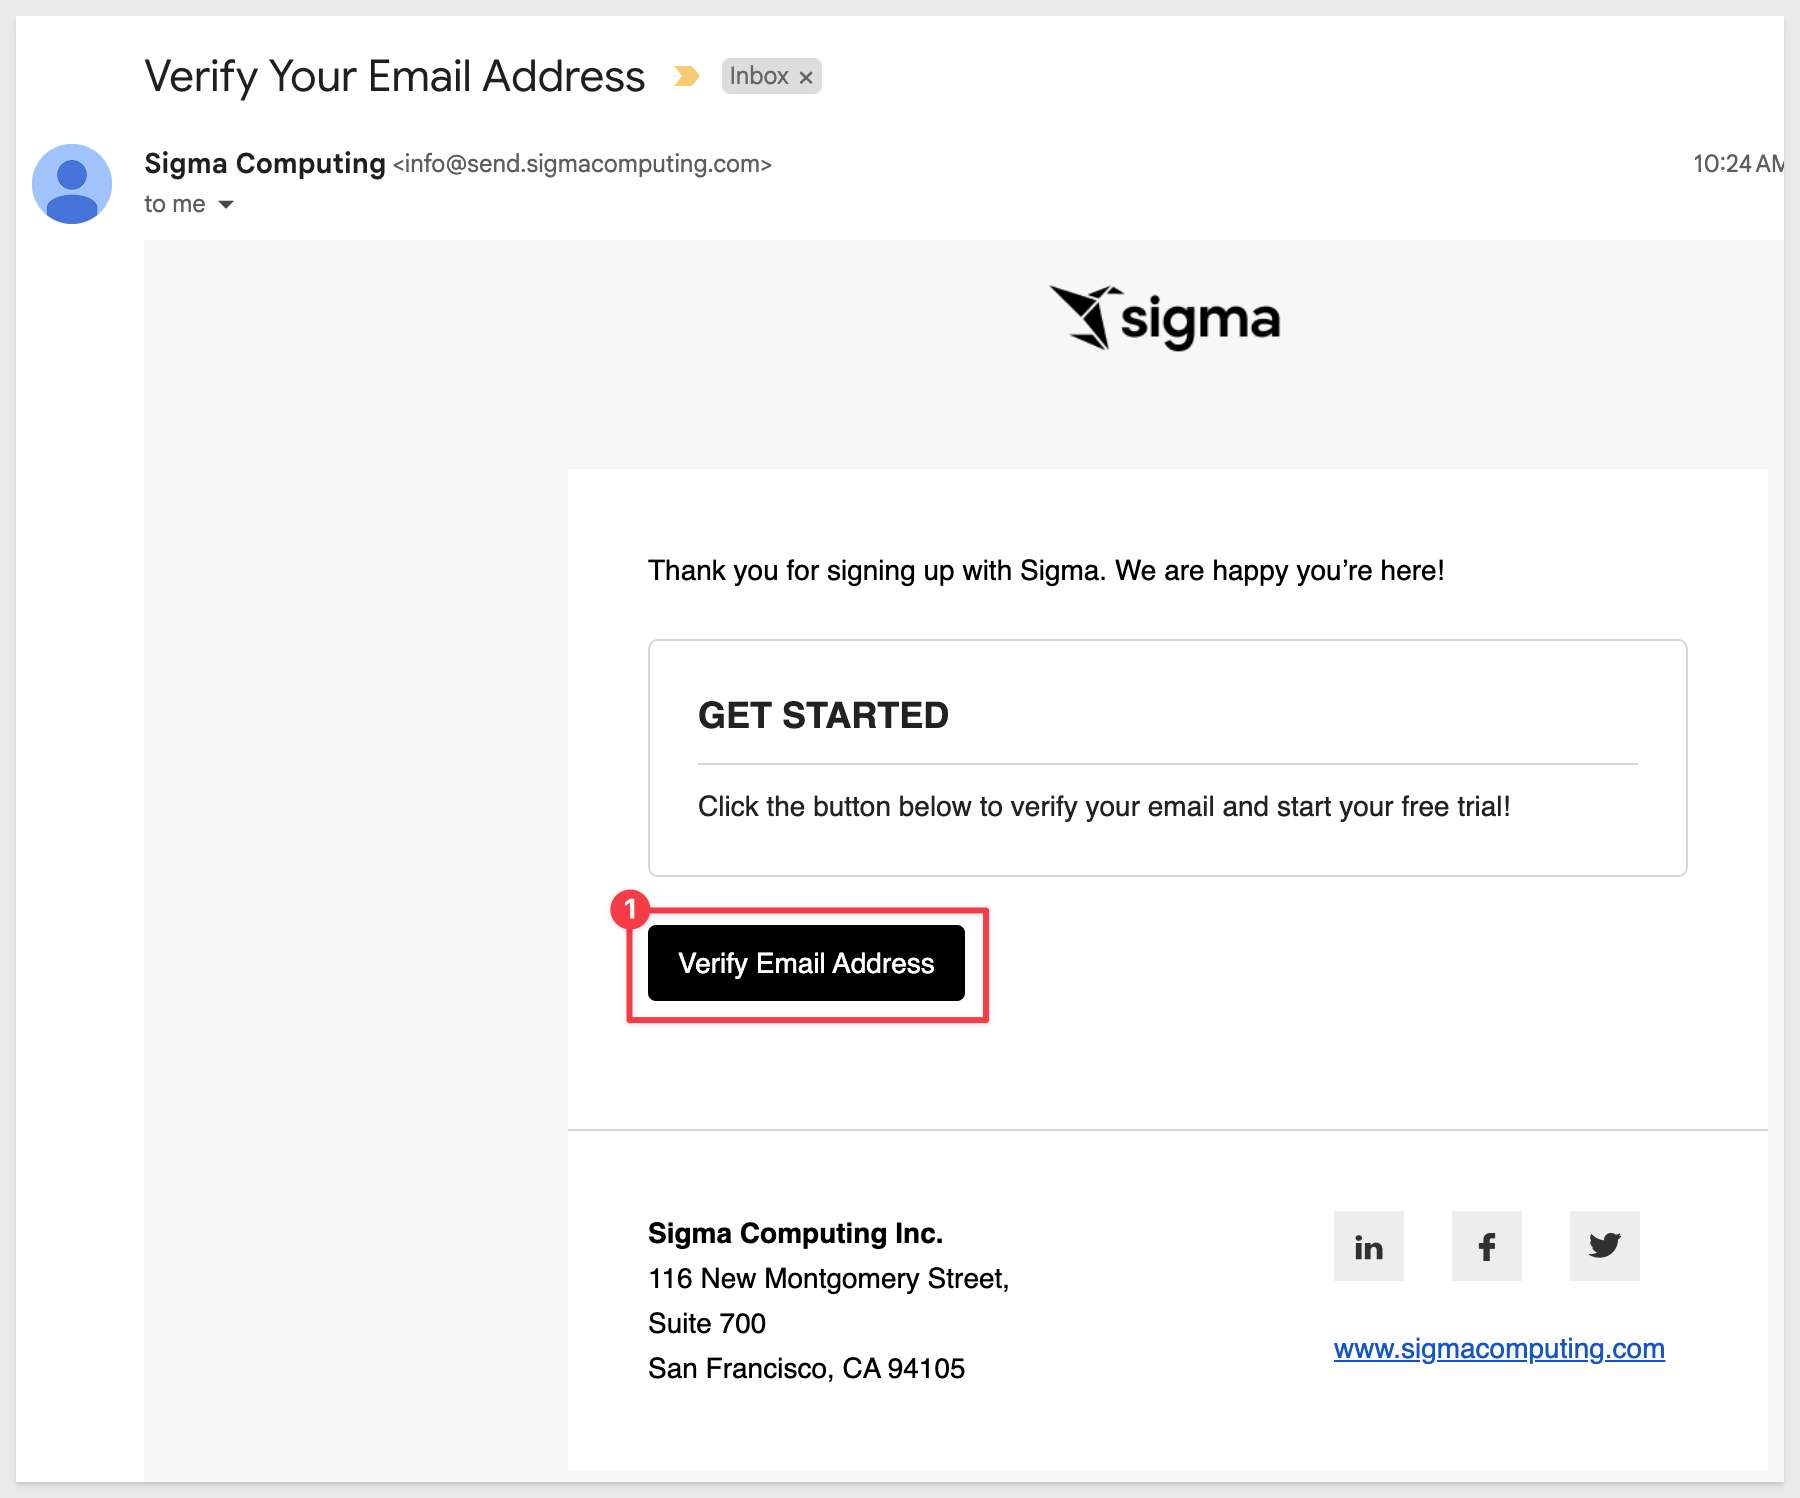Expand recipient details next to "to me"
Screen dimensions: 1800x1498
[226, 204]
